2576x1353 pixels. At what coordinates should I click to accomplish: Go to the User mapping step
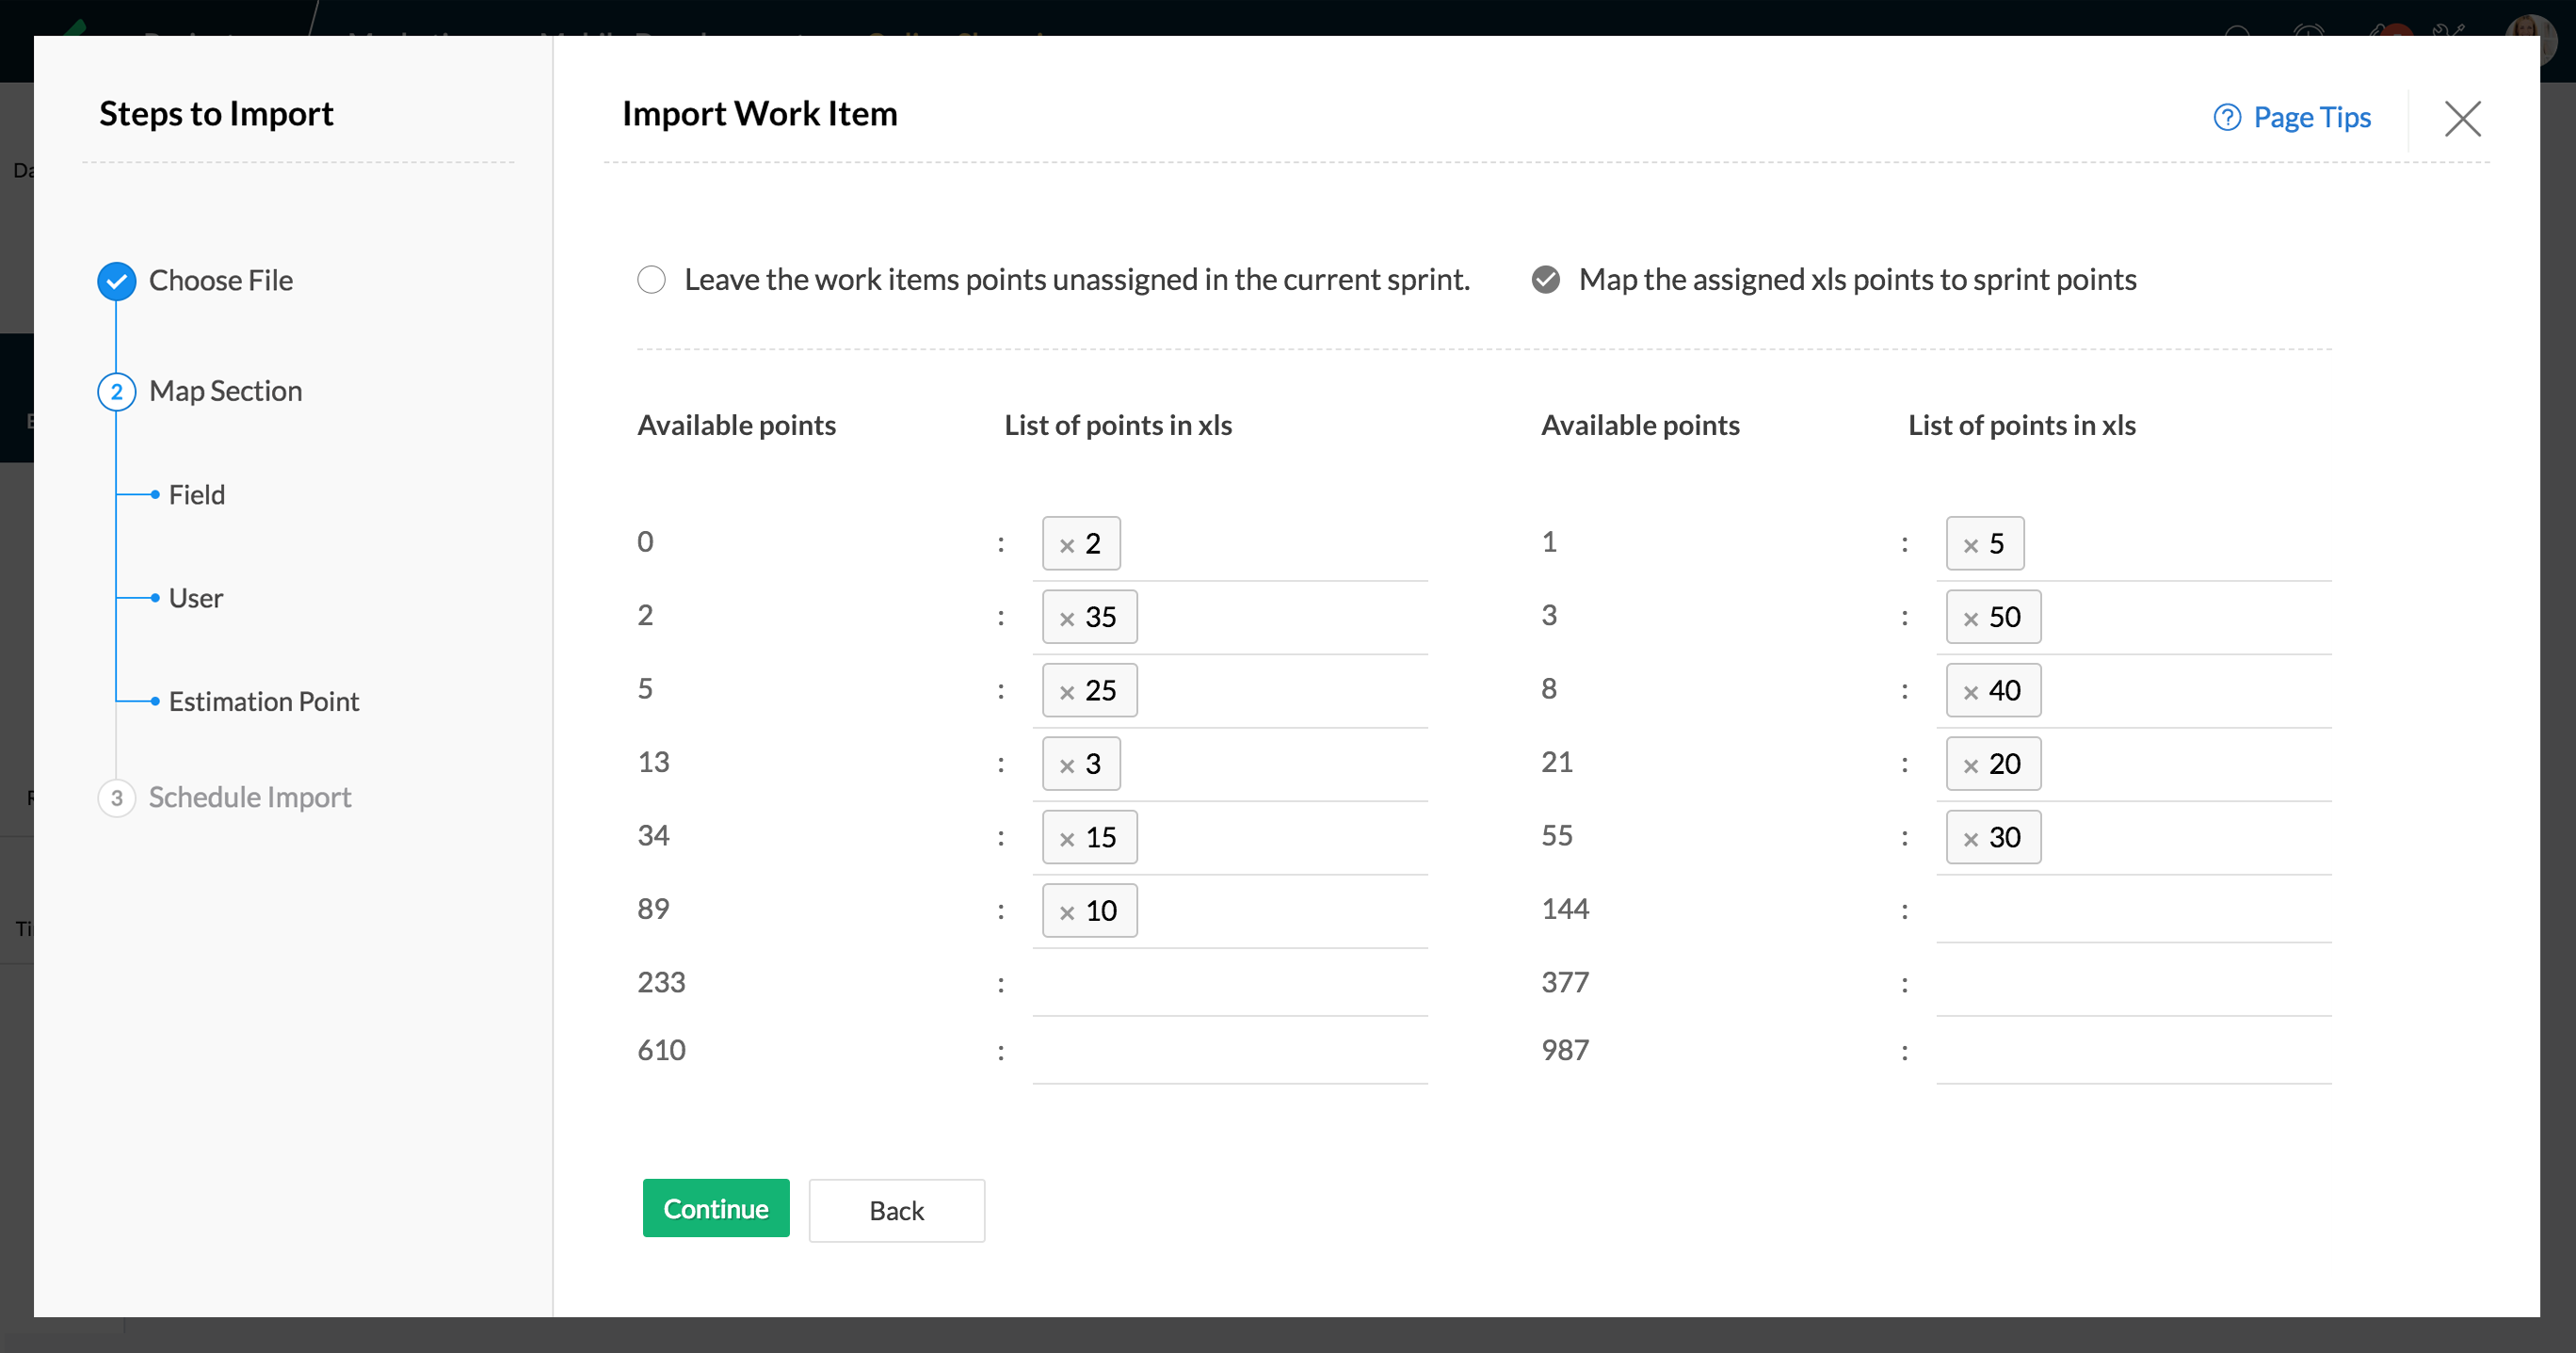(196, 598)
